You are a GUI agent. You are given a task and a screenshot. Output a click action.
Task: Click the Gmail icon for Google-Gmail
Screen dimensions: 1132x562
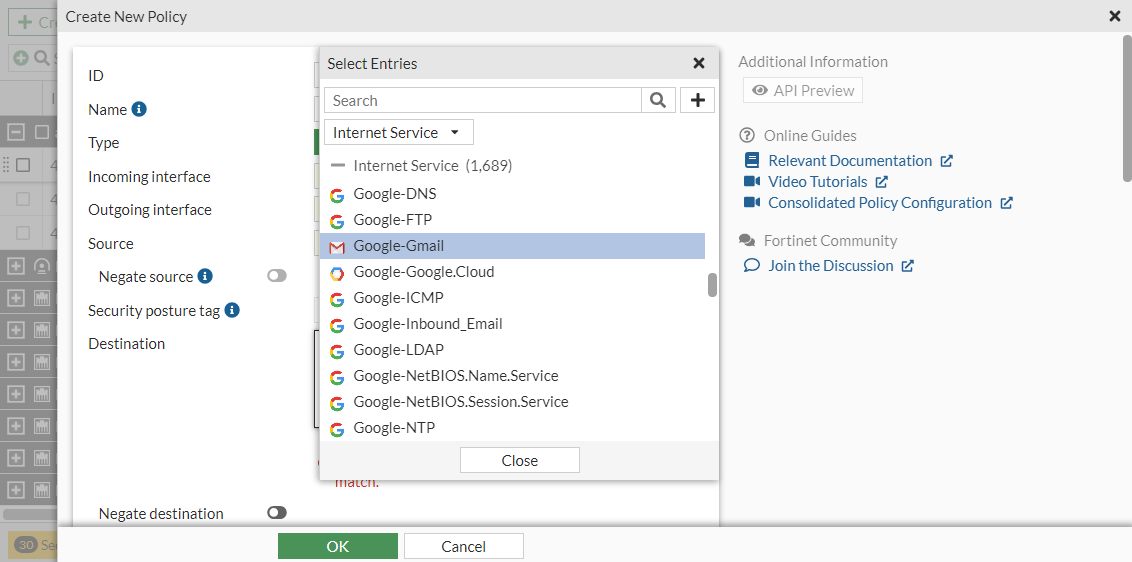[x=337, y=246]
